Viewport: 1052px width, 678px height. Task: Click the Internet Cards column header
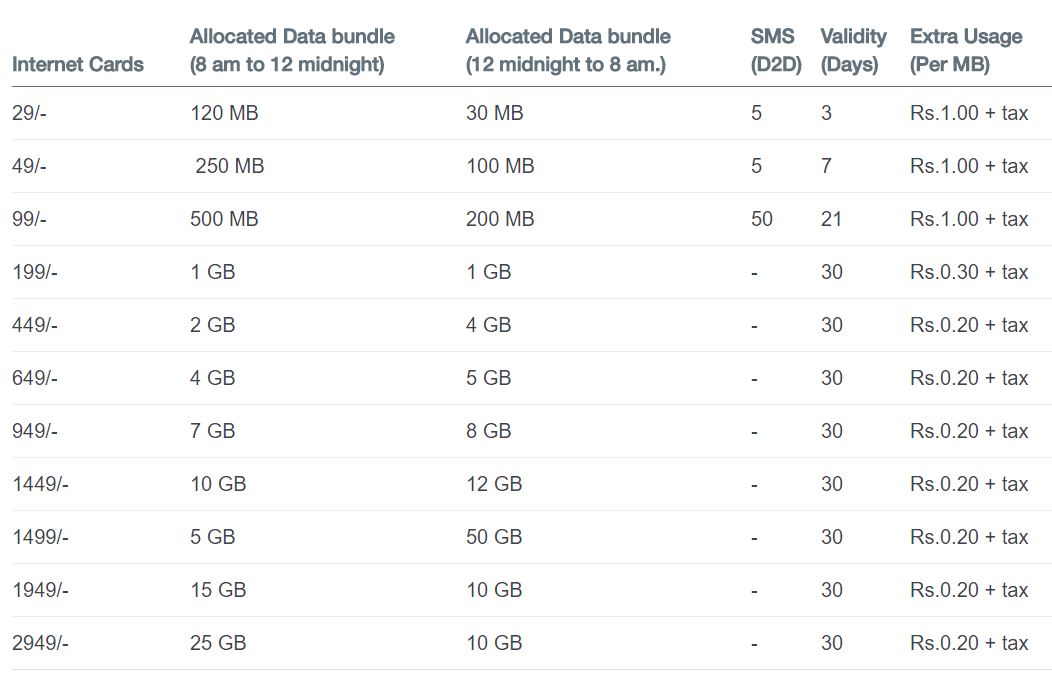point(78,64)
